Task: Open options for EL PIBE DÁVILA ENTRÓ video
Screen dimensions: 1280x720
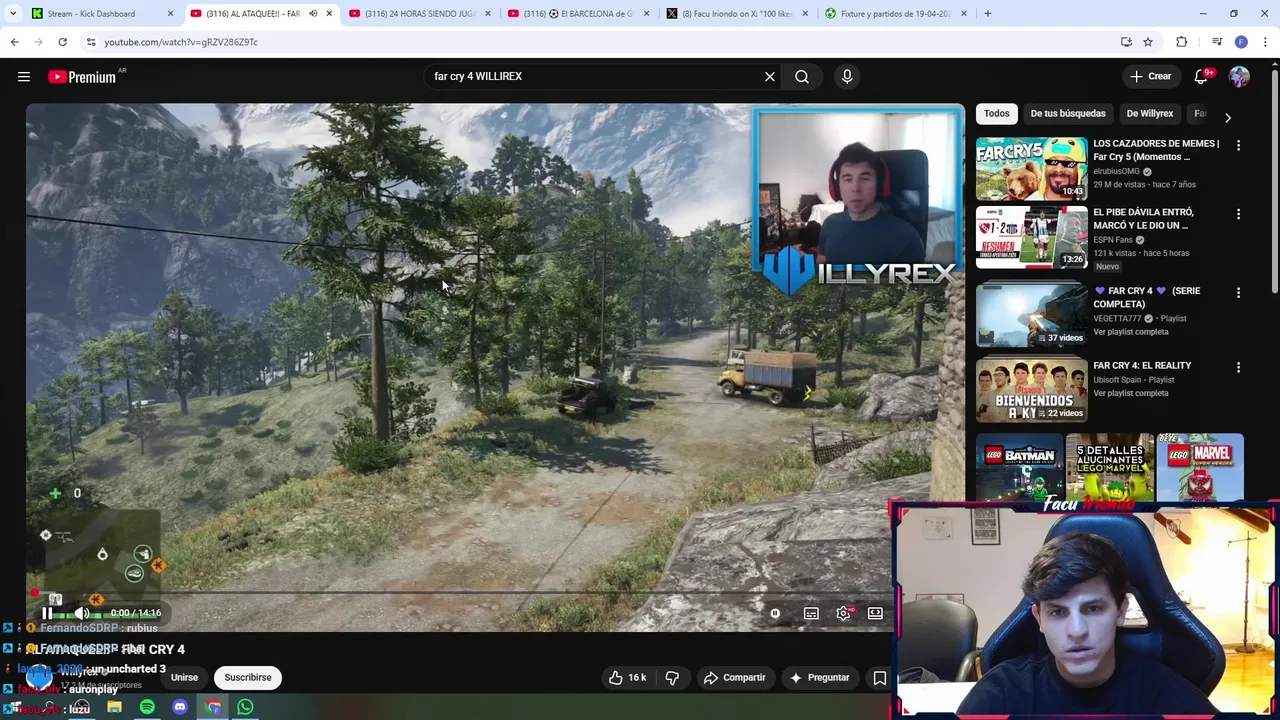Action: [1238, 214]
